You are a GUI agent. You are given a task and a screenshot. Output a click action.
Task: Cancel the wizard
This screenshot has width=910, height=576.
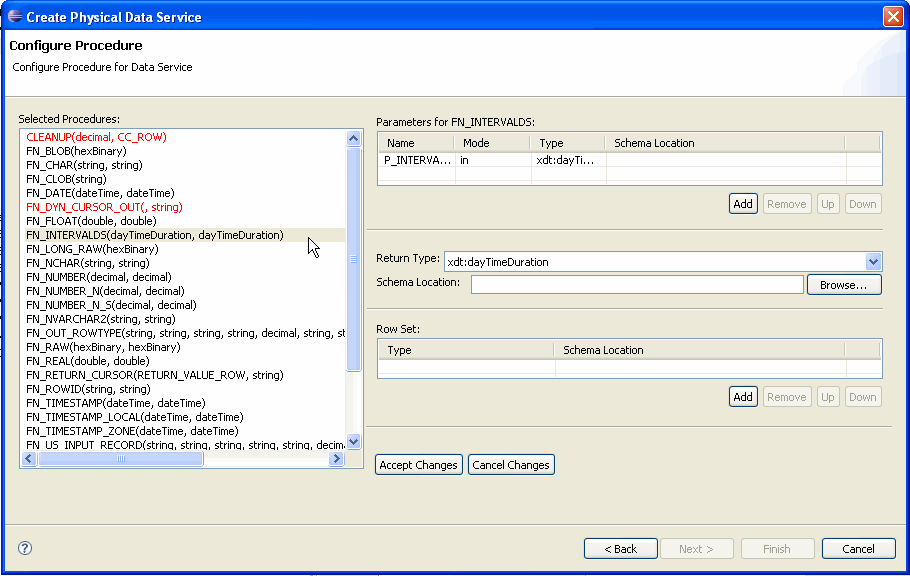tap(858, 549)
